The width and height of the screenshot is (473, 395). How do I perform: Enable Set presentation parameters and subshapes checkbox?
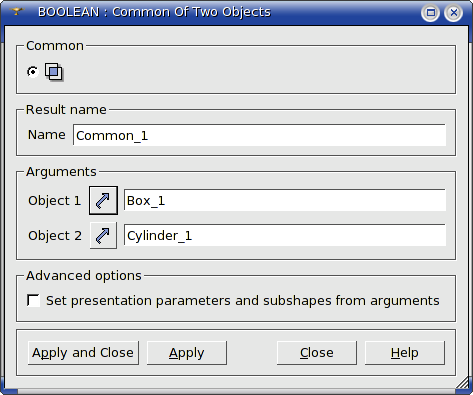pos(33,300)
